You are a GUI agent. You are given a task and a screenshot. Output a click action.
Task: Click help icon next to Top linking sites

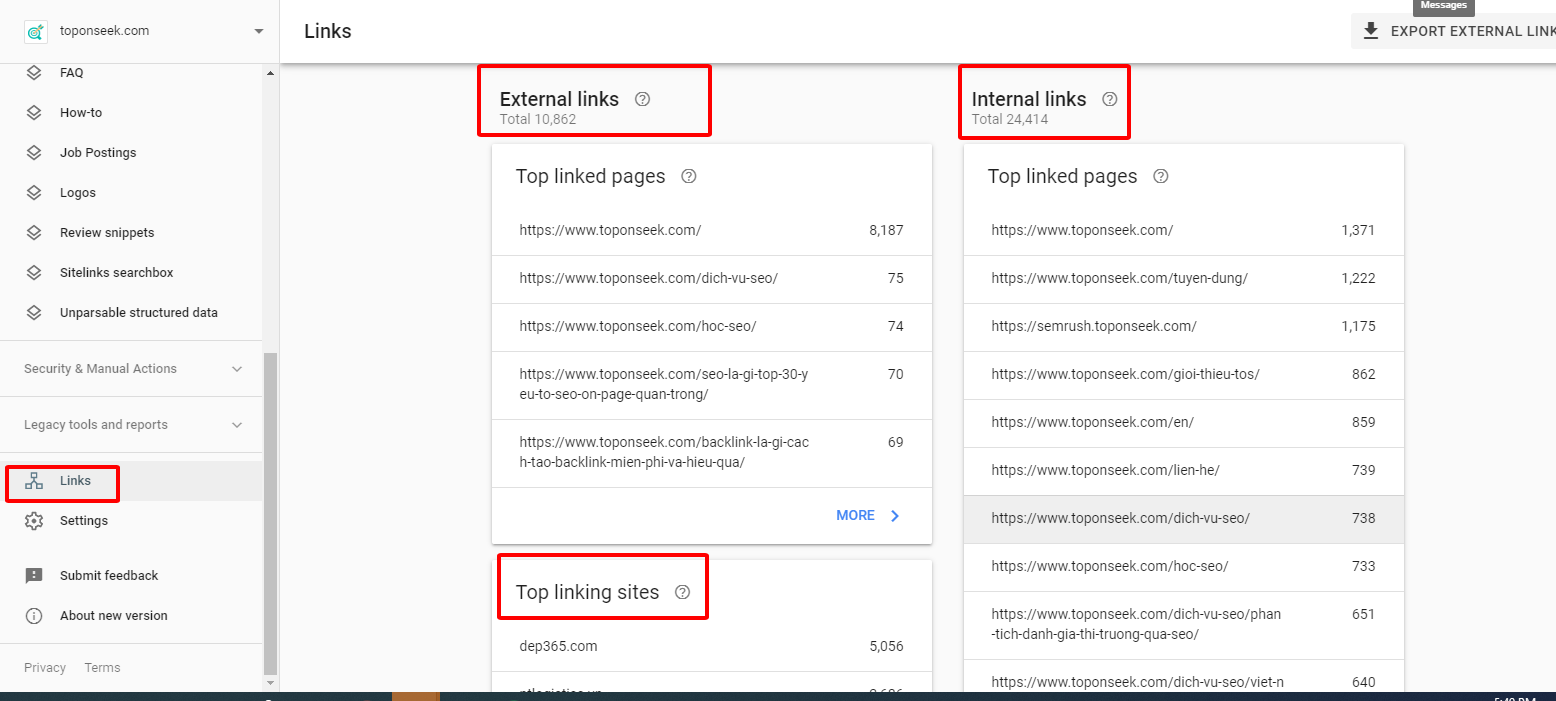(683, 592)
